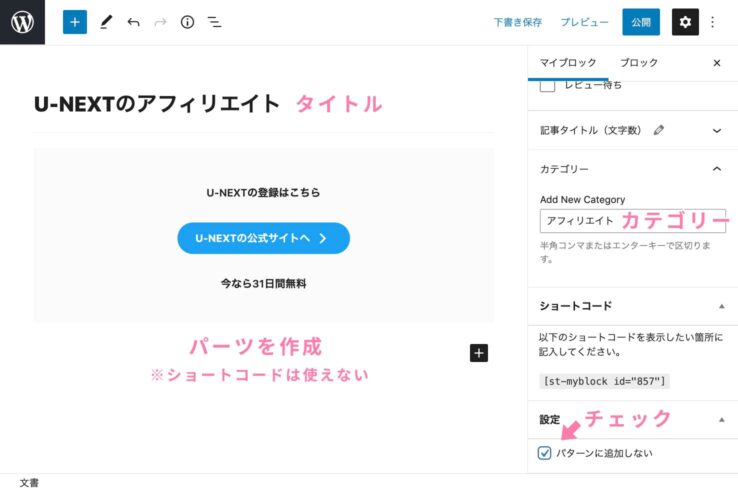
Task: Open the three-dot options menu
Action: (x=713, y=22)
